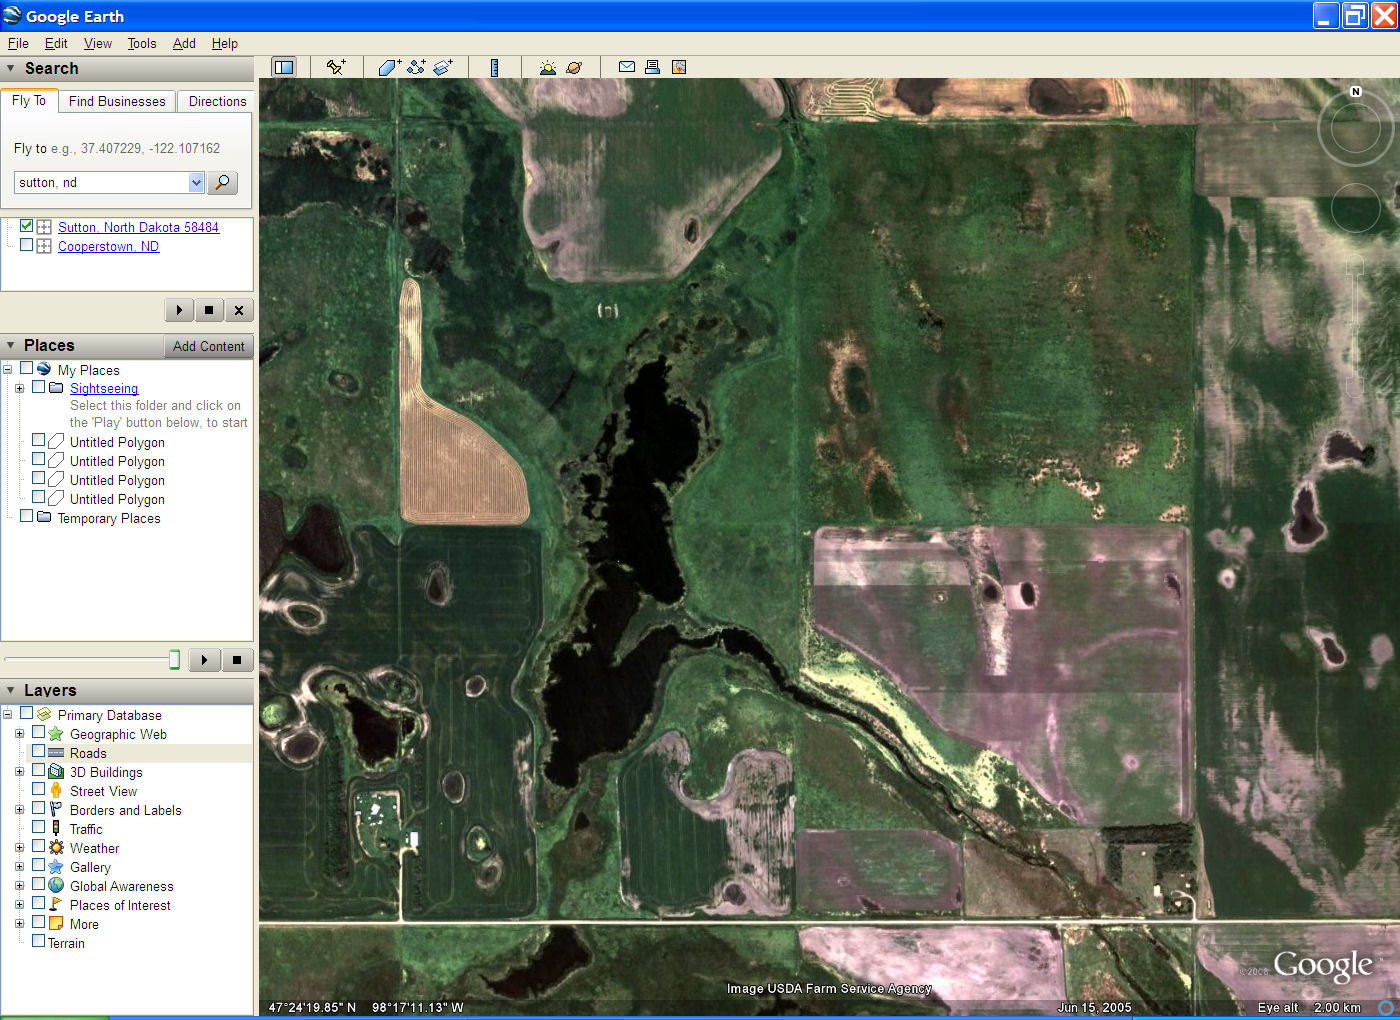Click the 3D Buildings layer icon
The height and width of the screenshot is (1020, 1400).
coord(56,771)
